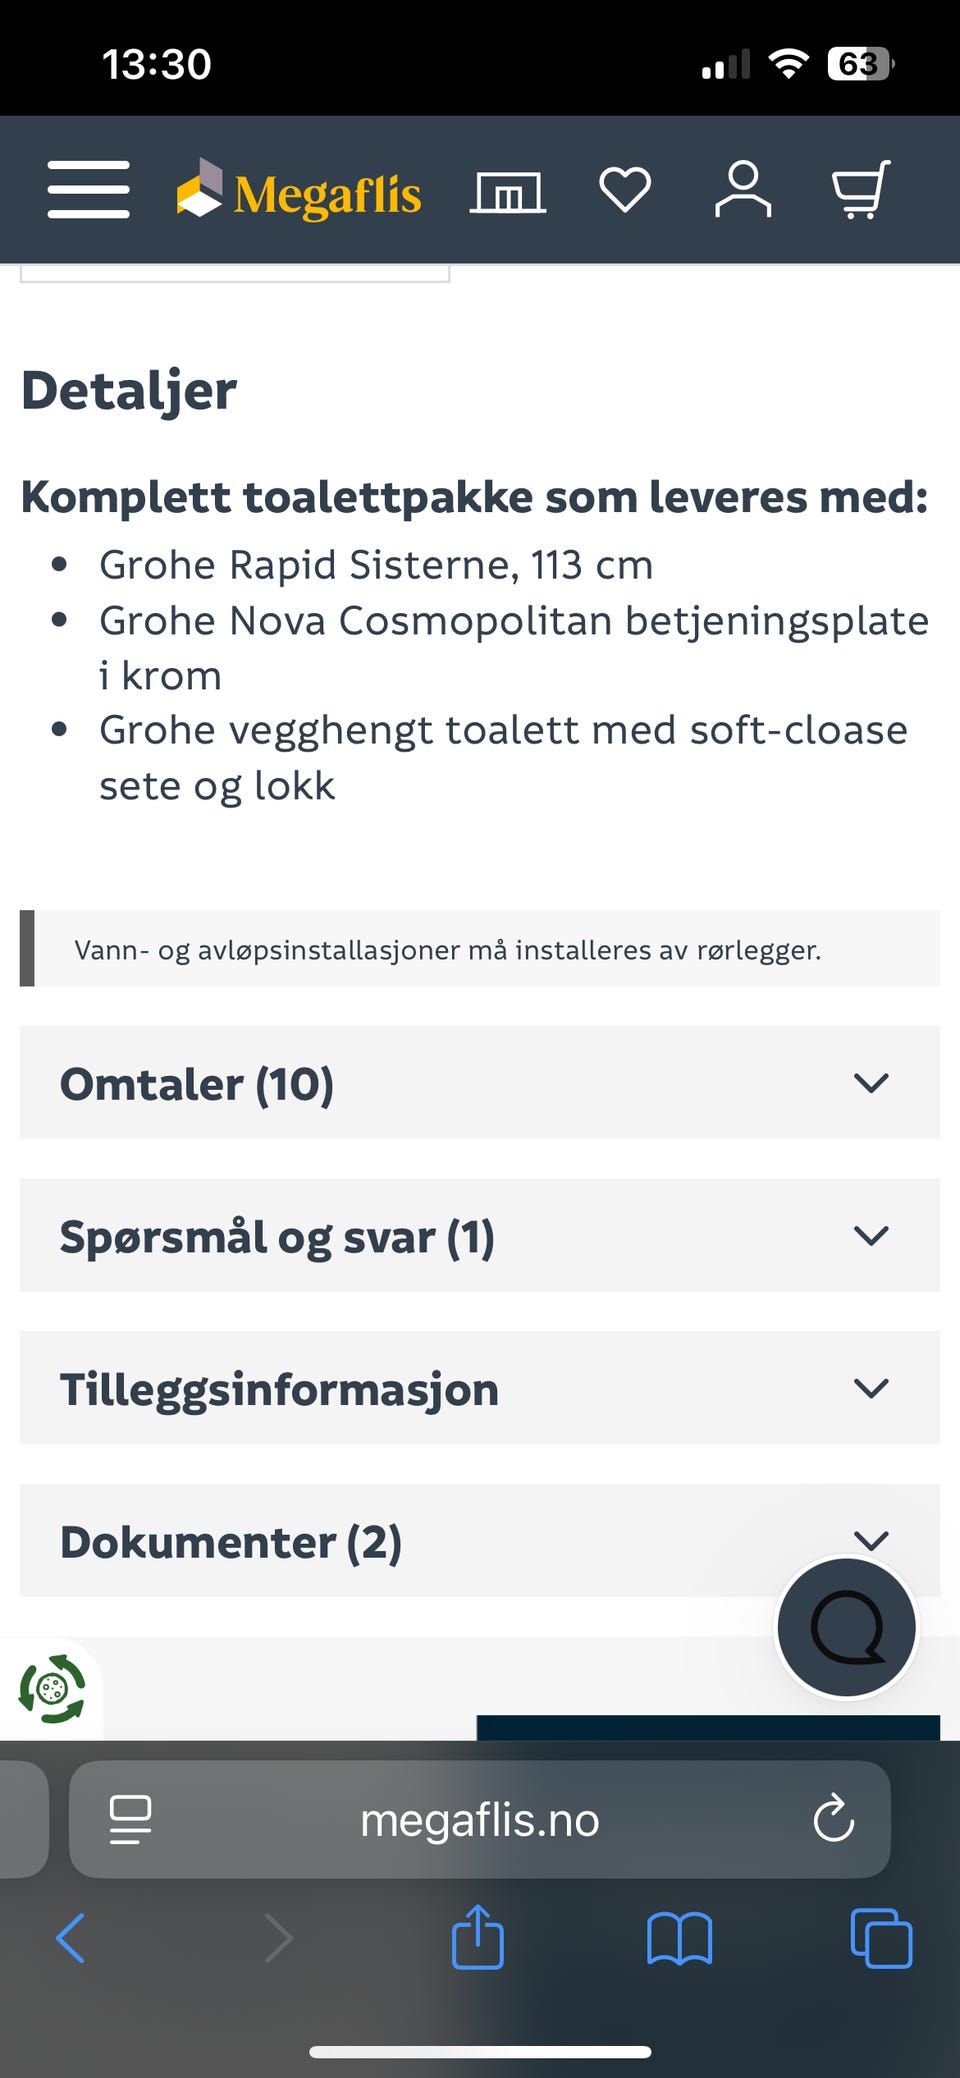Expand the Omtaler (10) section
960x2078 pixels.
point(480,1083)
